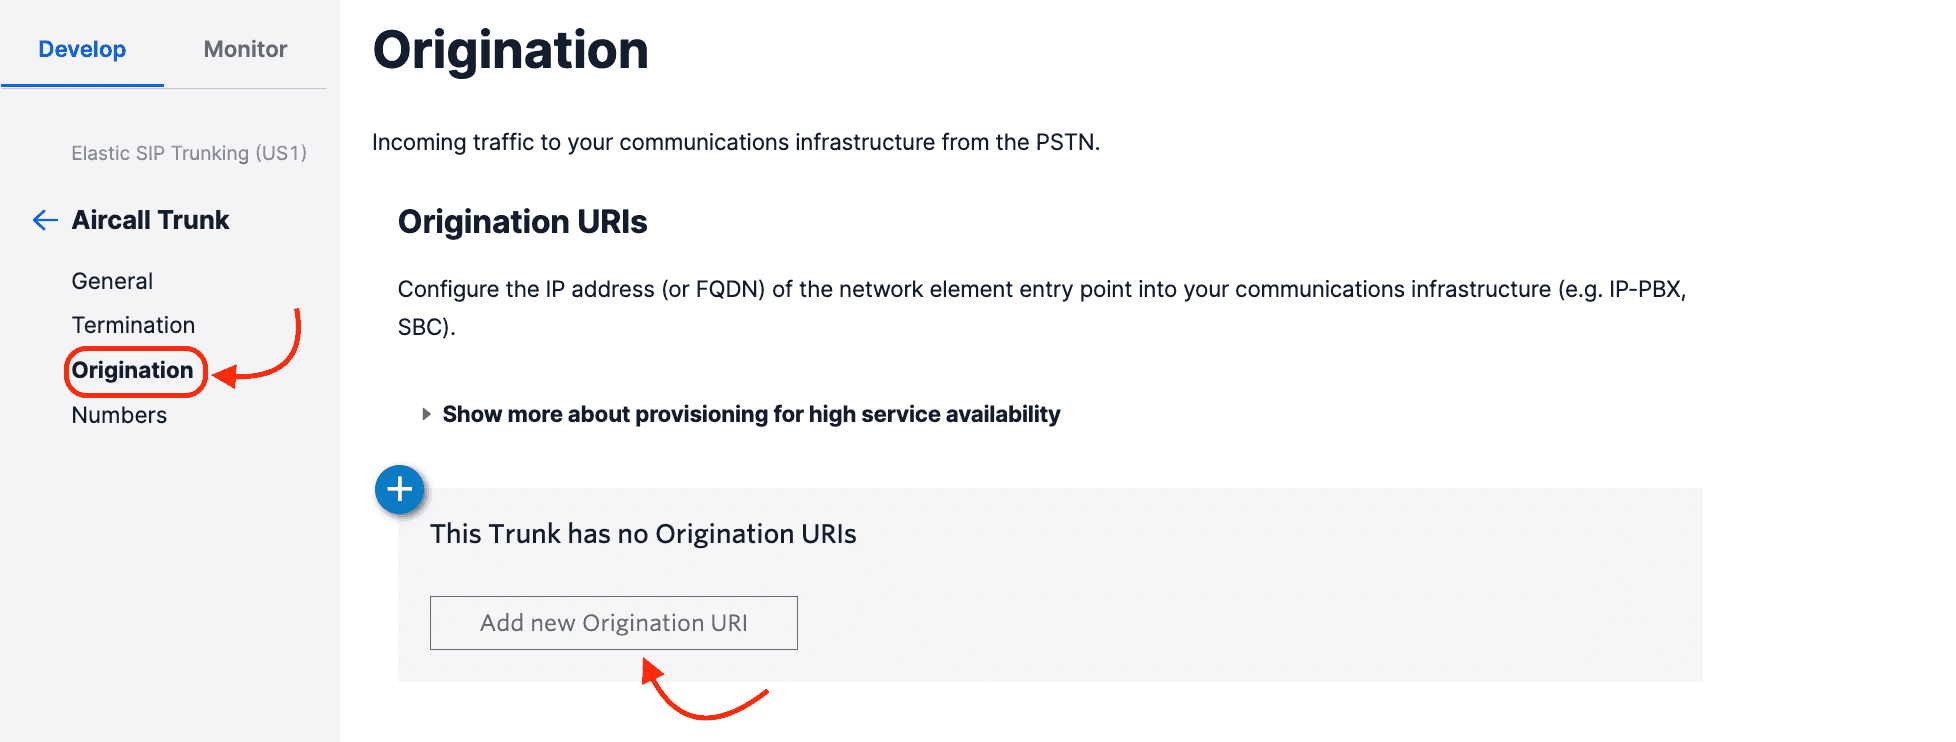Click the large Origination page heading

[x=510, y=50]
